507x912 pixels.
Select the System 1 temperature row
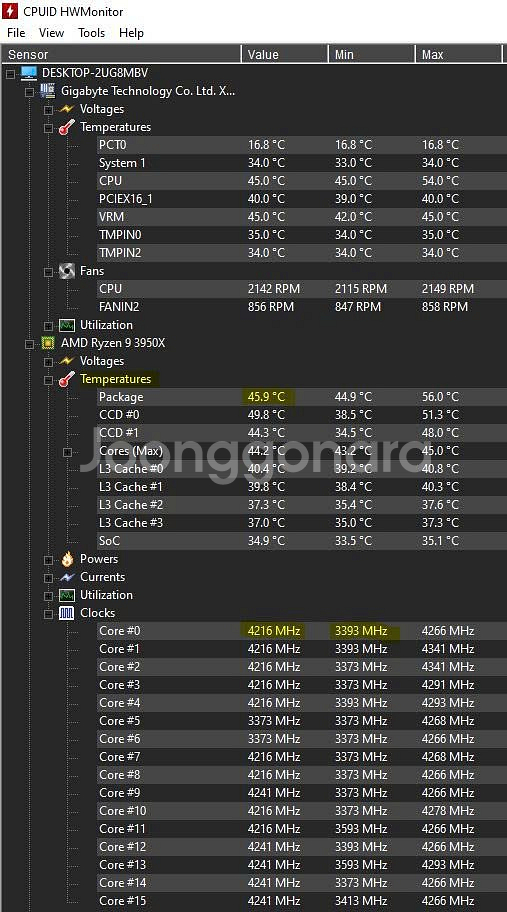click(301, 162)
